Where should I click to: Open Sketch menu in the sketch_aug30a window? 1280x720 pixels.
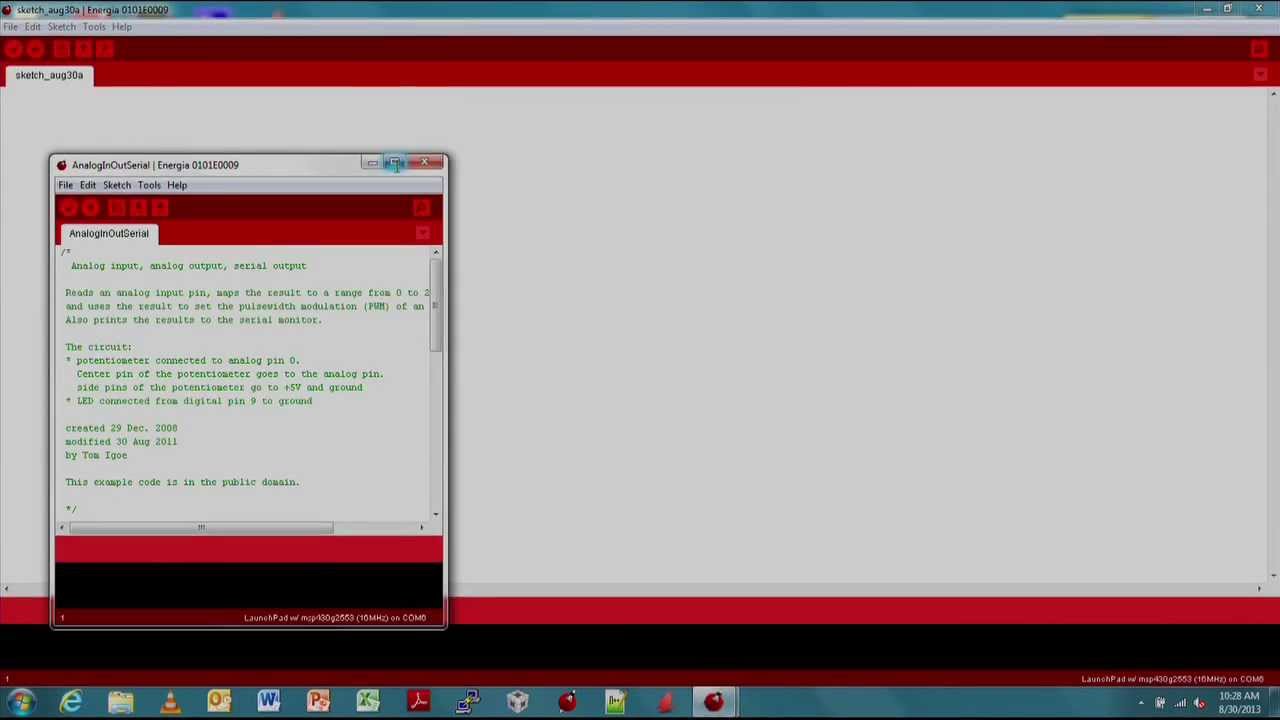pos(62,27)
